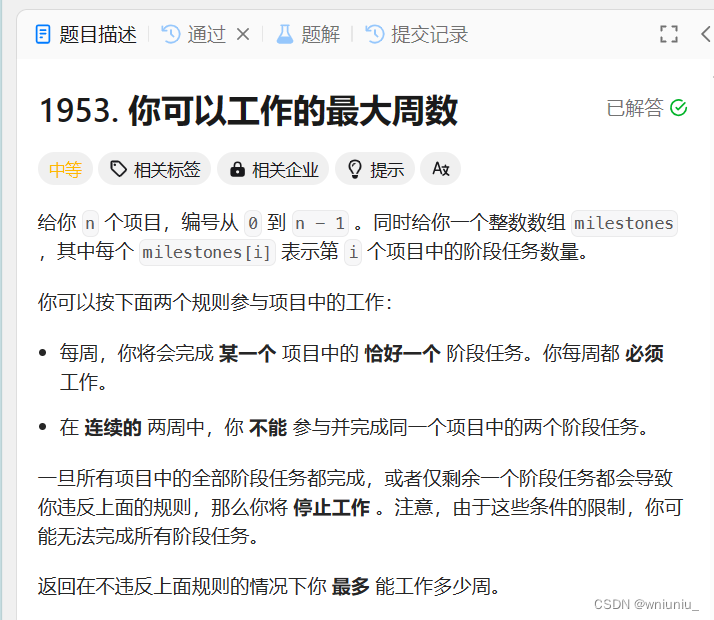Viewport: 714px width, 620px height.
Task: Toggle the language translation icon
Action: 440,169
